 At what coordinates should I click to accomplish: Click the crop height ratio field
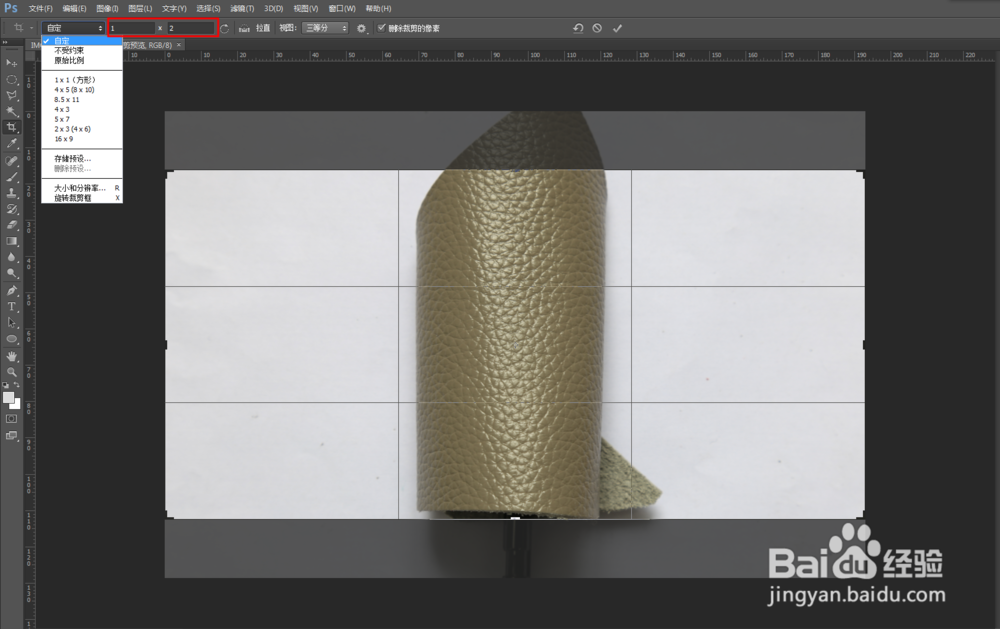coord(191,28)
